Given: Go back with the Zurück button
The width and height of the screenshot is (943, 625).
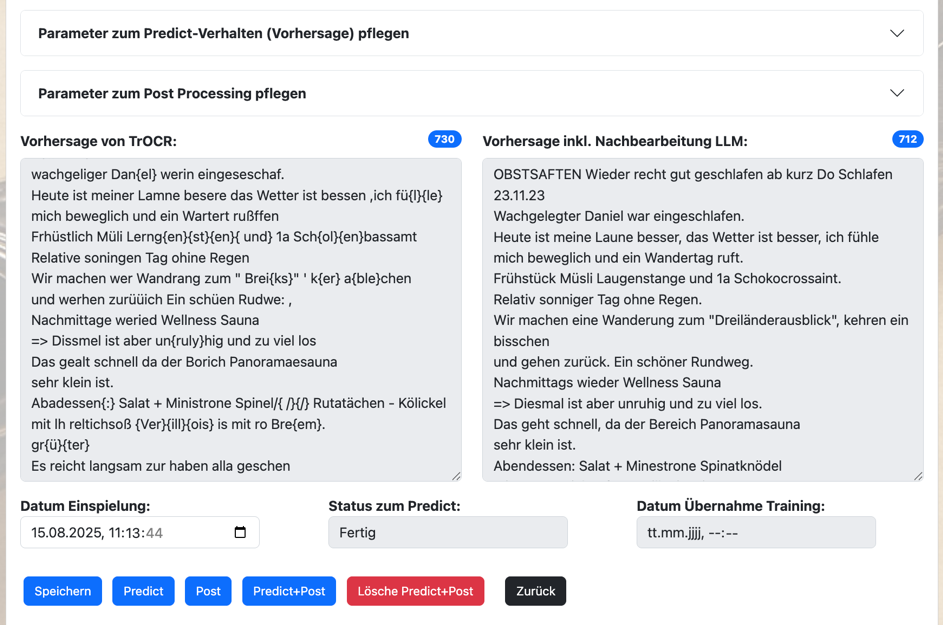Looking at the screenshot, I should [x=535, y=591].
